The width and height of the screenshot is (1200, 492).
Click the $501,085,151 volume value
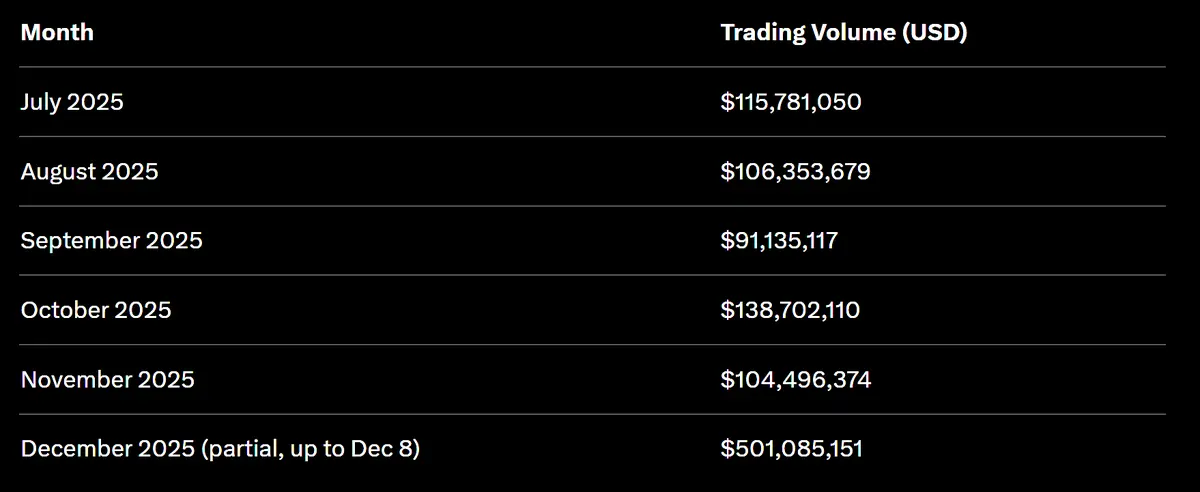pos(791,450)
